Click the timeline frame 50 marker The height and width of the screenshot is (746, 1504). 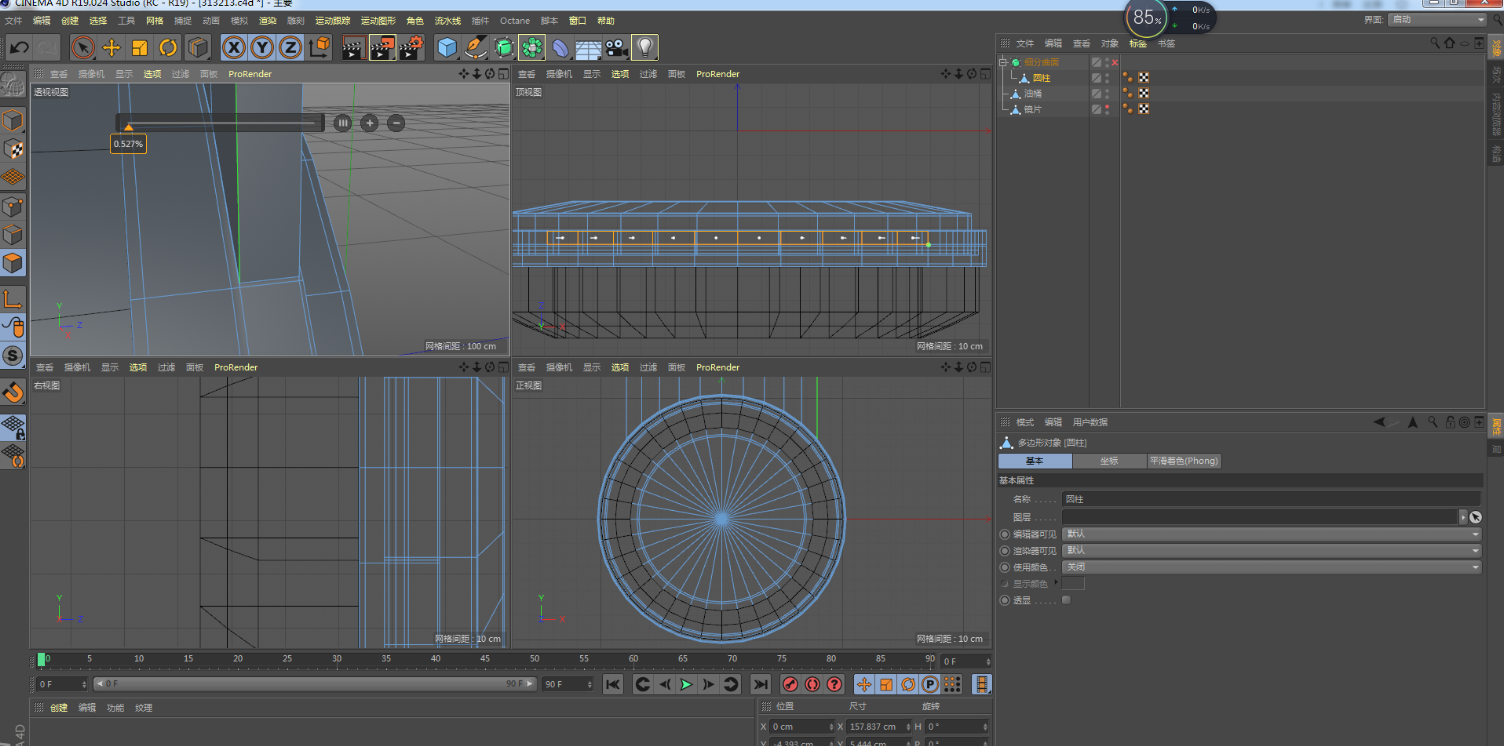pos(535,659)
